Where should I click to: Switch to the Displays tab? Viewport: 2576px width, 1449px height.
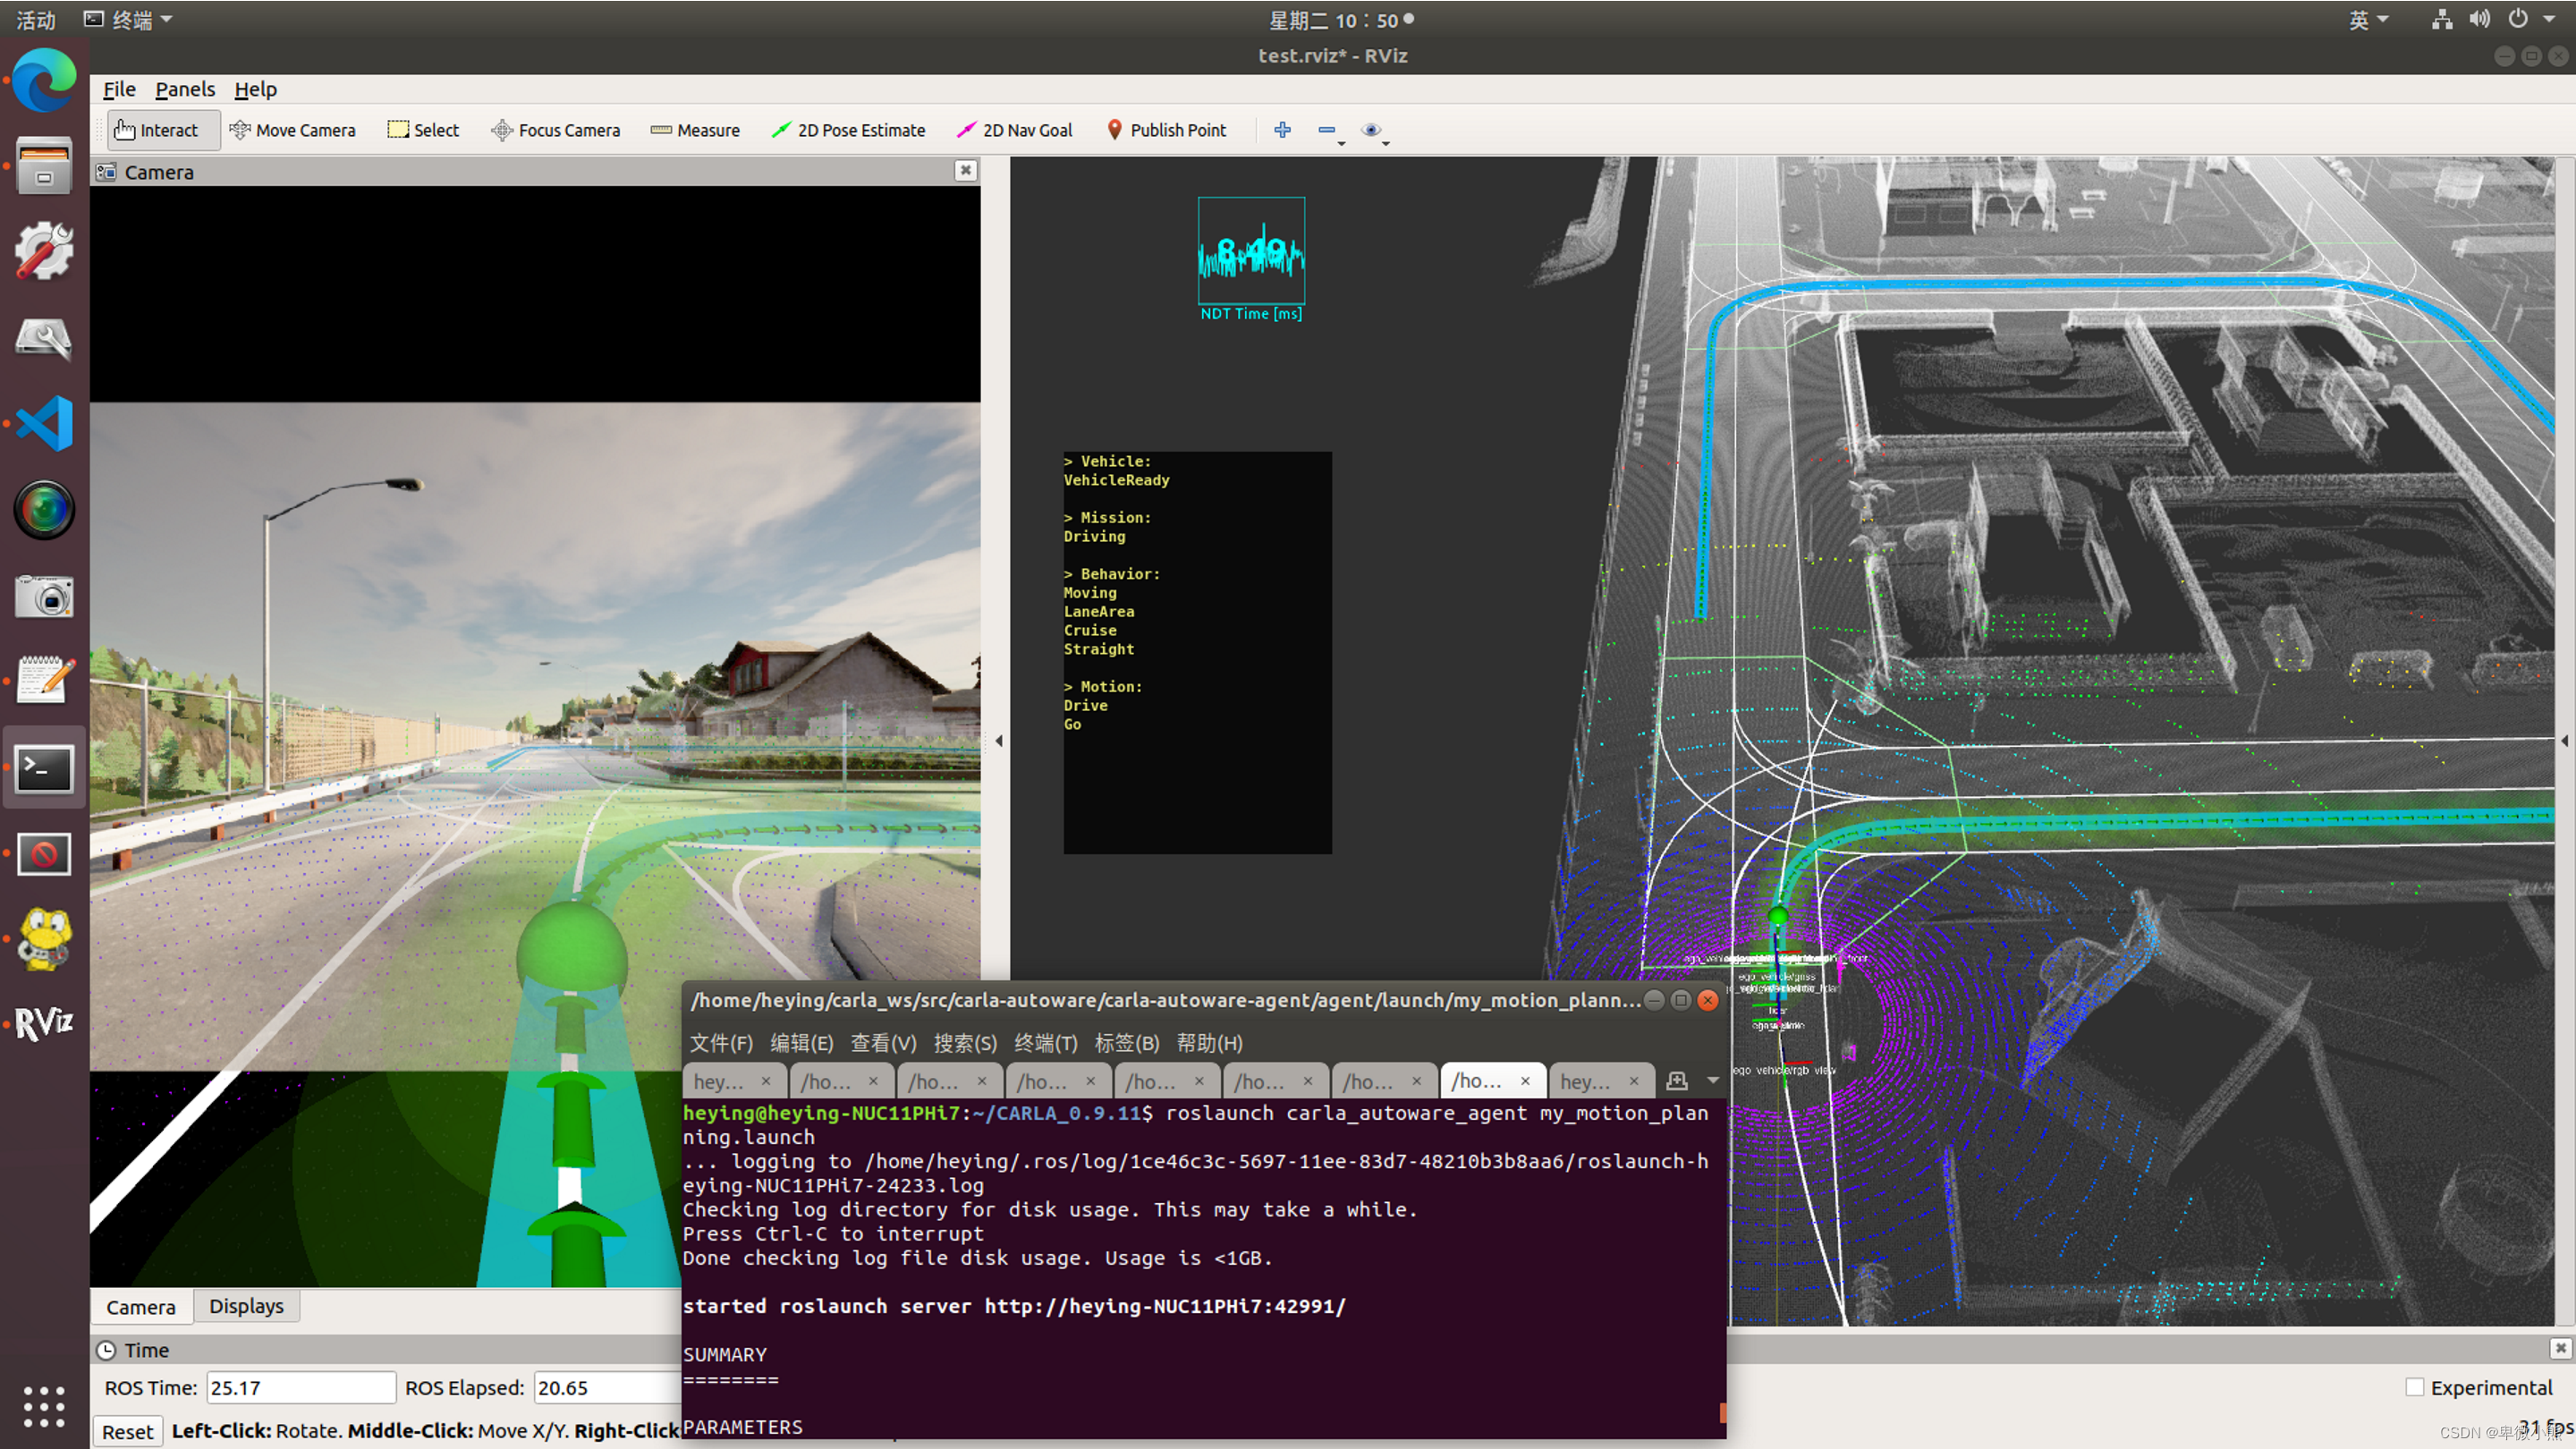click(246, 1306)
